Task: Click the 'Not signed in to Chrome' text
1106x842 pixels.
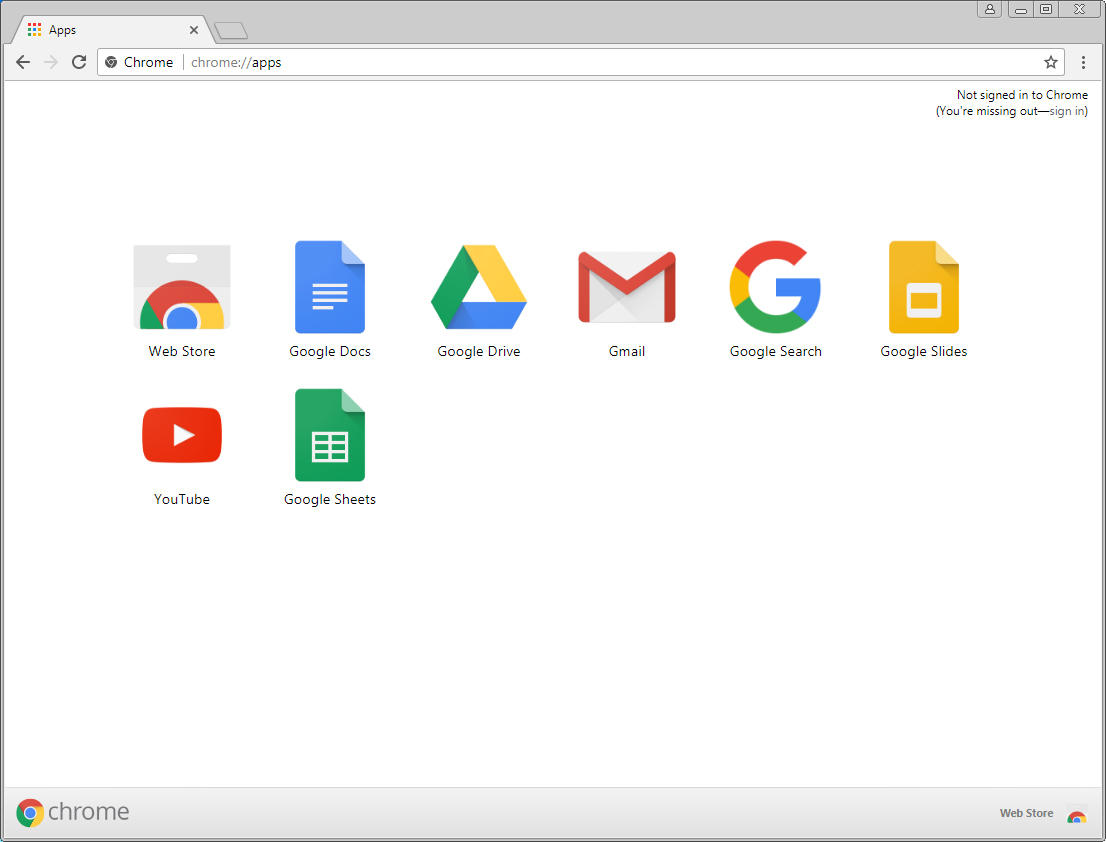Action: click(1022, 94)
